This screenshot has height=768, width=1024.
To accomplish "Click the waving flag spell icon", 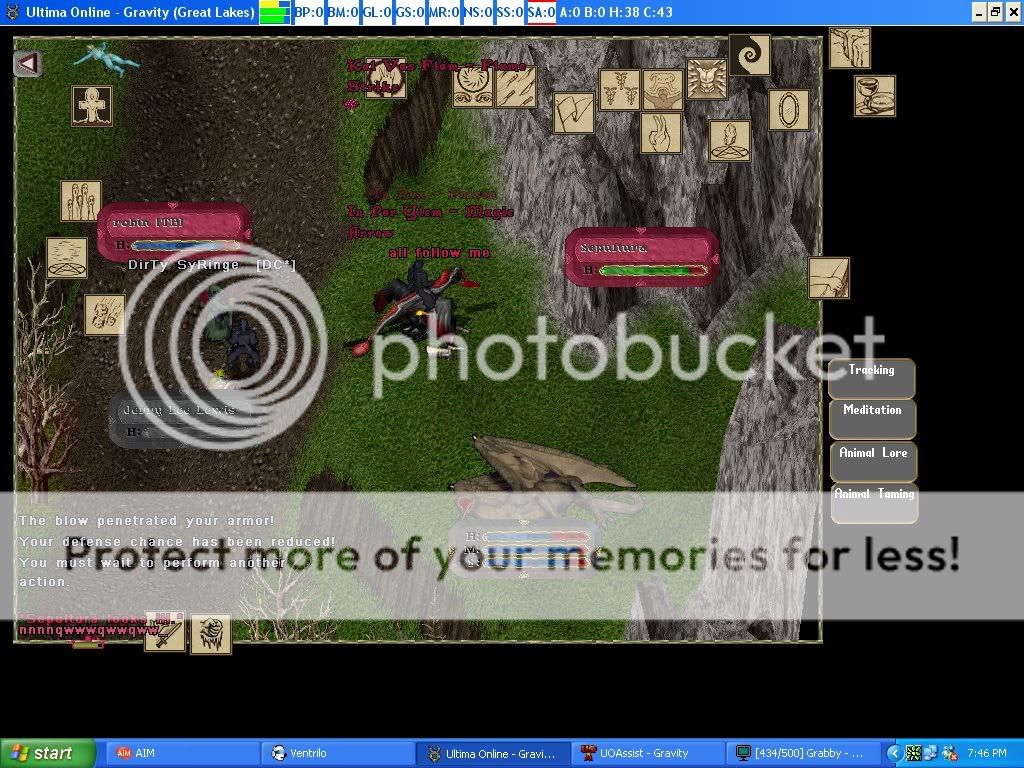I will tap(574, 113).
